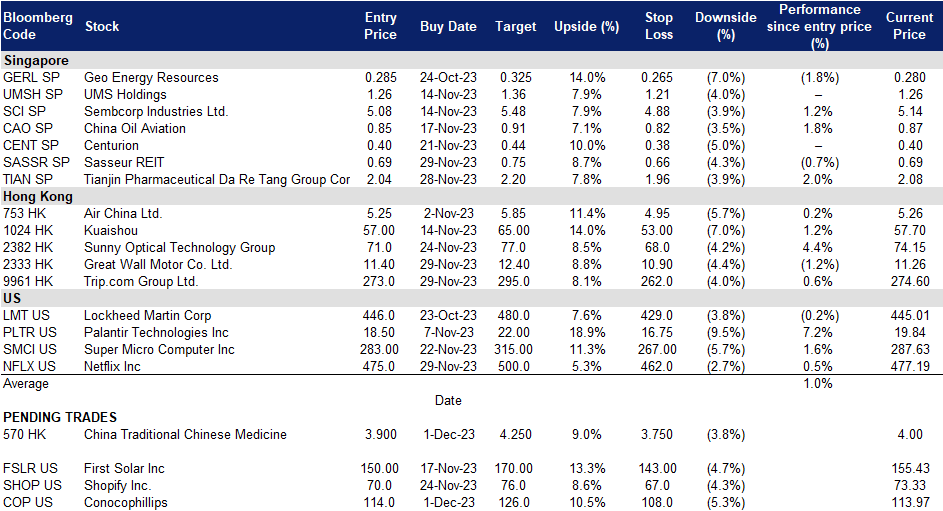
Task: Click the 'Kuaishou' stock cell
Action: coord(111,230)
